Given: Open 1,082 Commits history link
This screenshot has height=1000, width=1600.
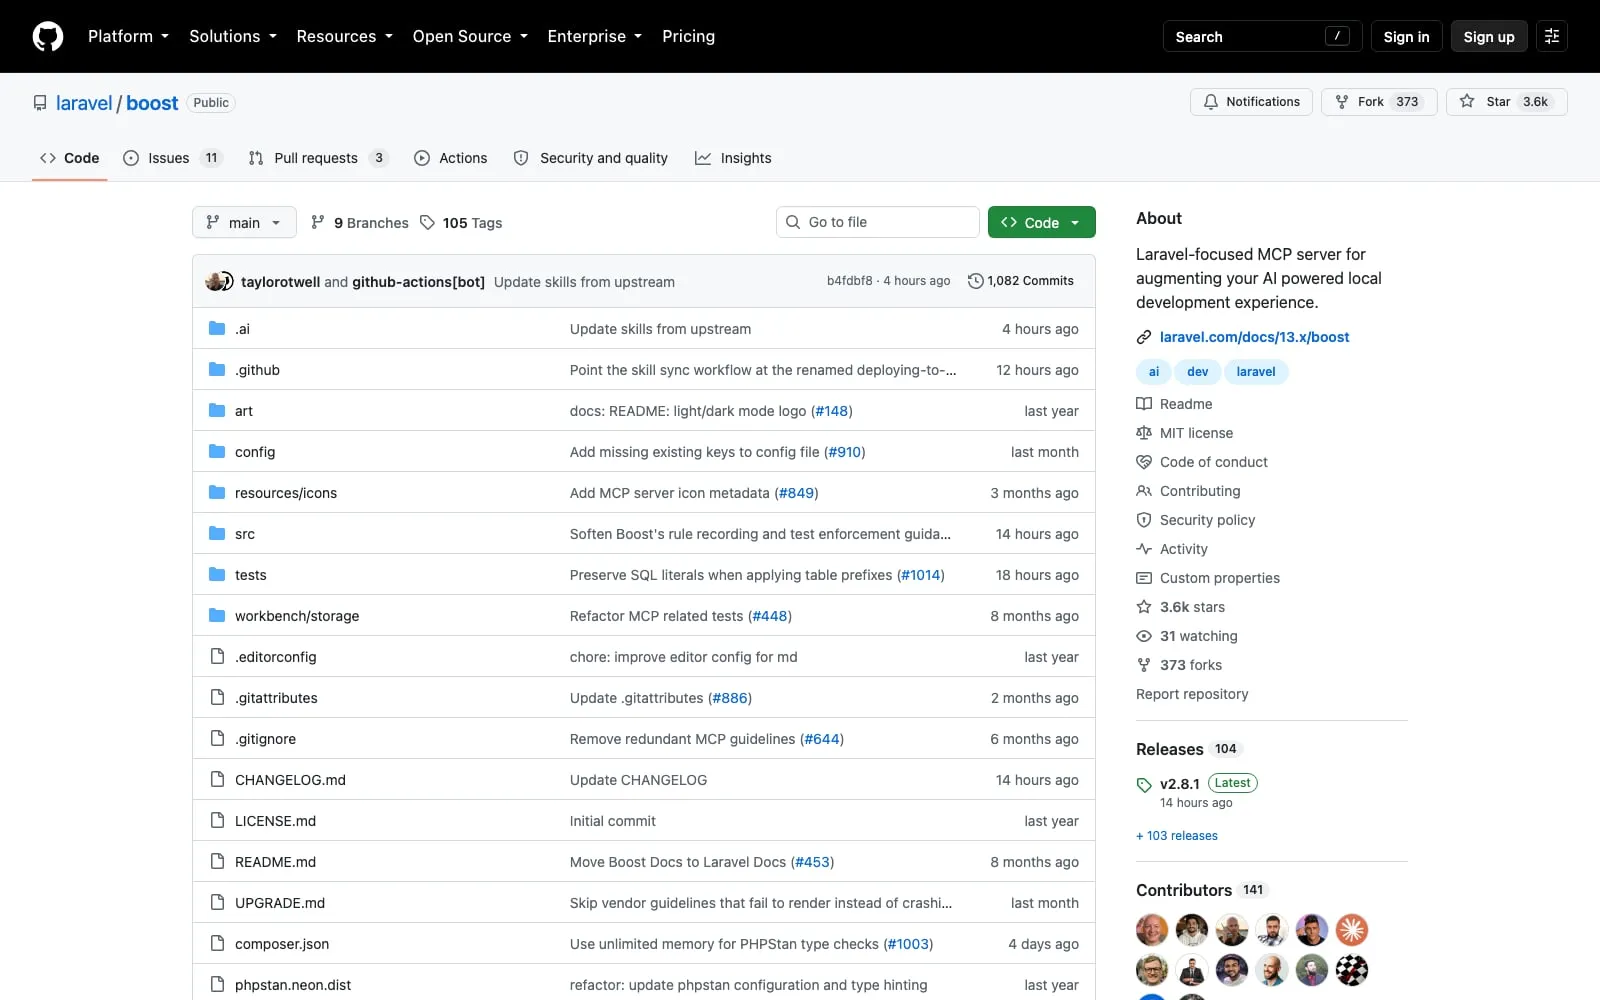Looking at the screenshot, I should coord(1021,281).
